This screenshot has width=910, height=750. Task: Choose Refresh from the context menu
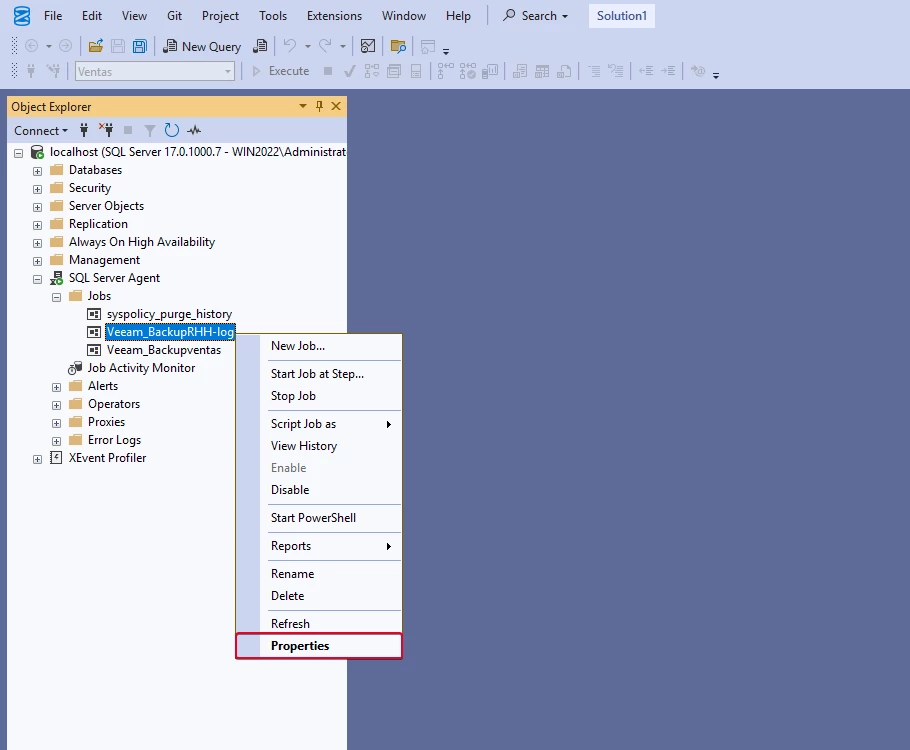tap(319, 623)
